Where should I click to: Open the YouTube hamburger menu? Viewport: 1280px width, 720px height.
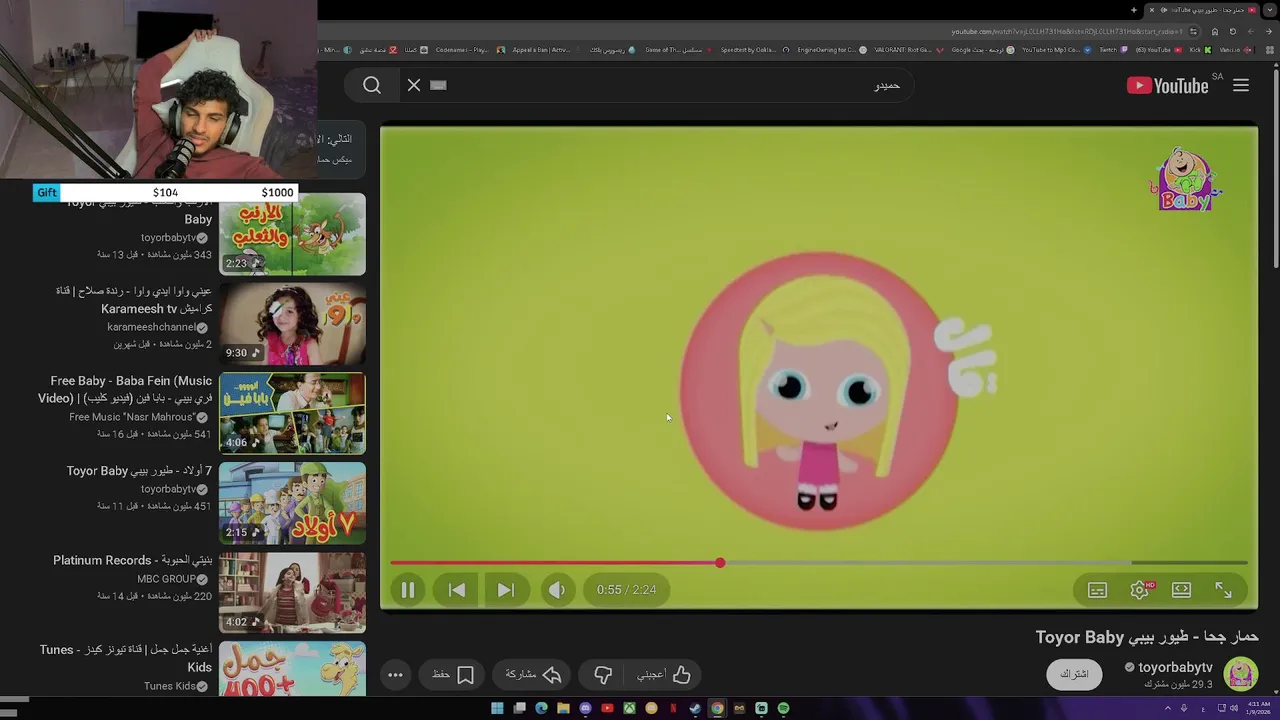click(x=1241, y=86)
